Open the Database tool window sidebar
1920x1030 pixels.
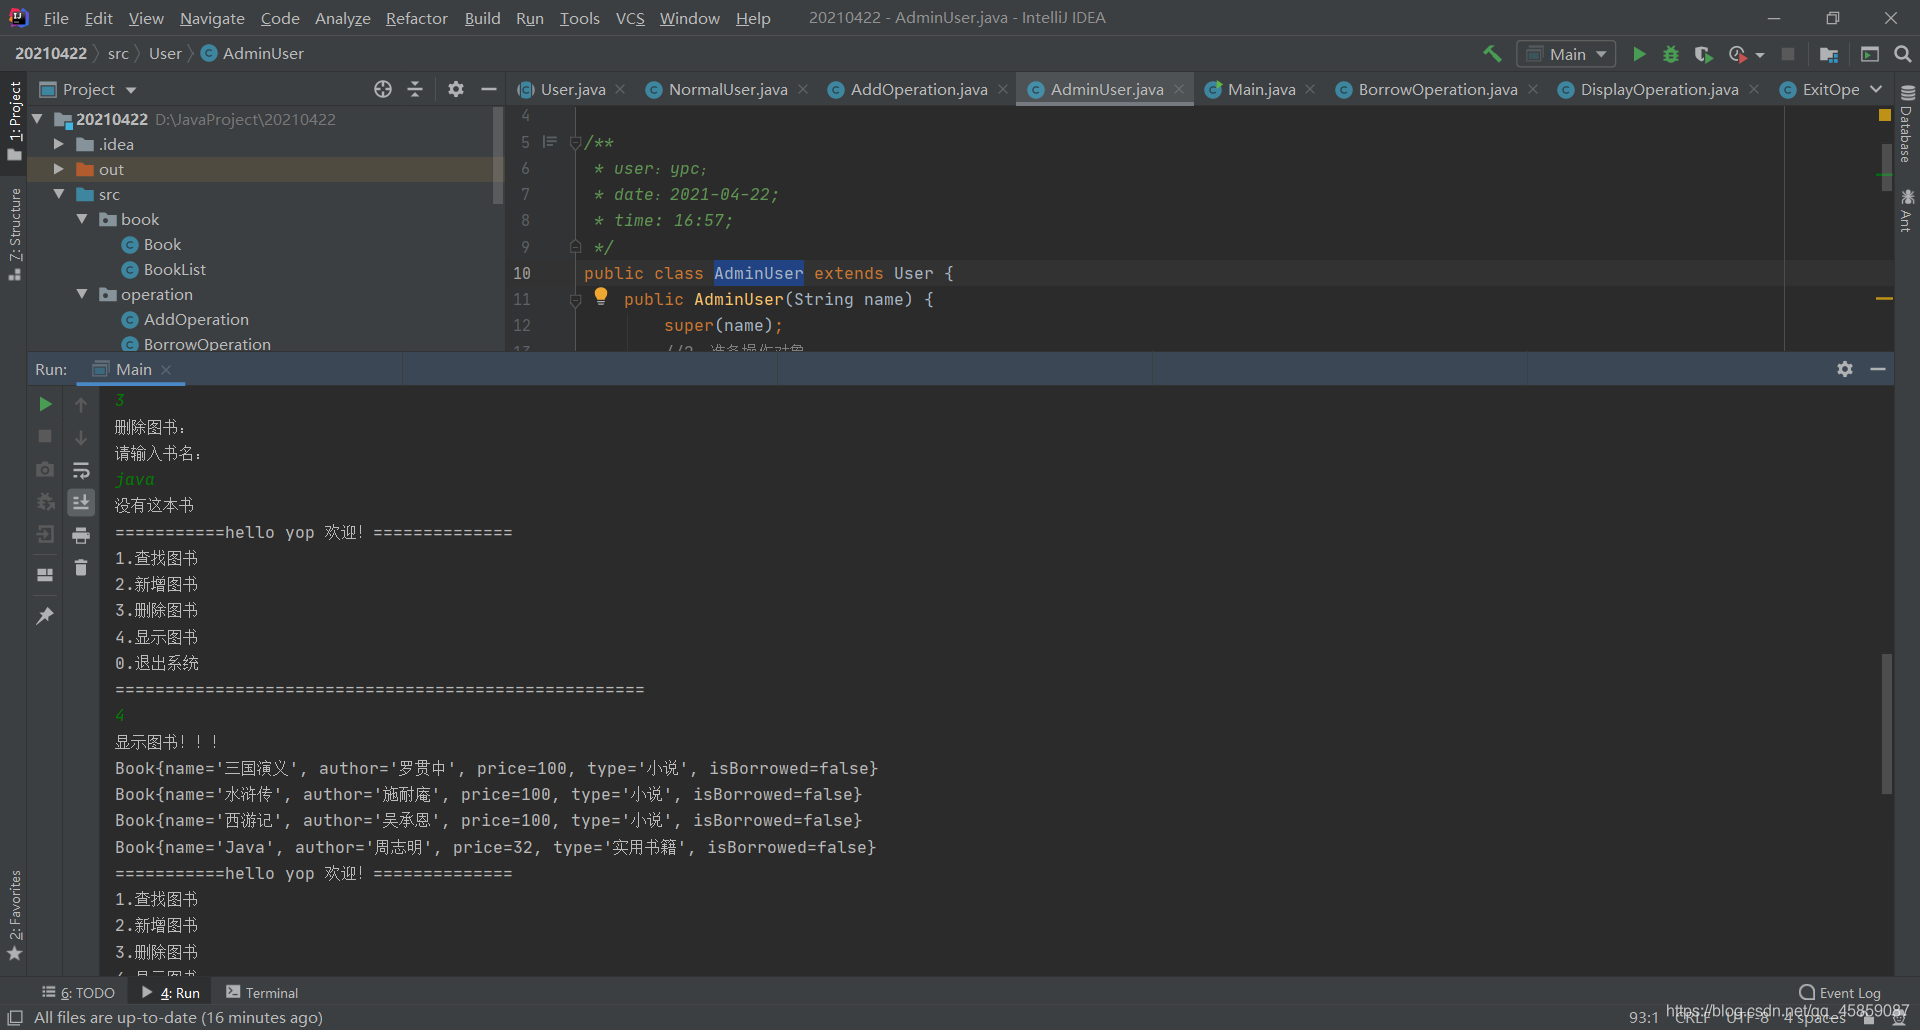1907,123
